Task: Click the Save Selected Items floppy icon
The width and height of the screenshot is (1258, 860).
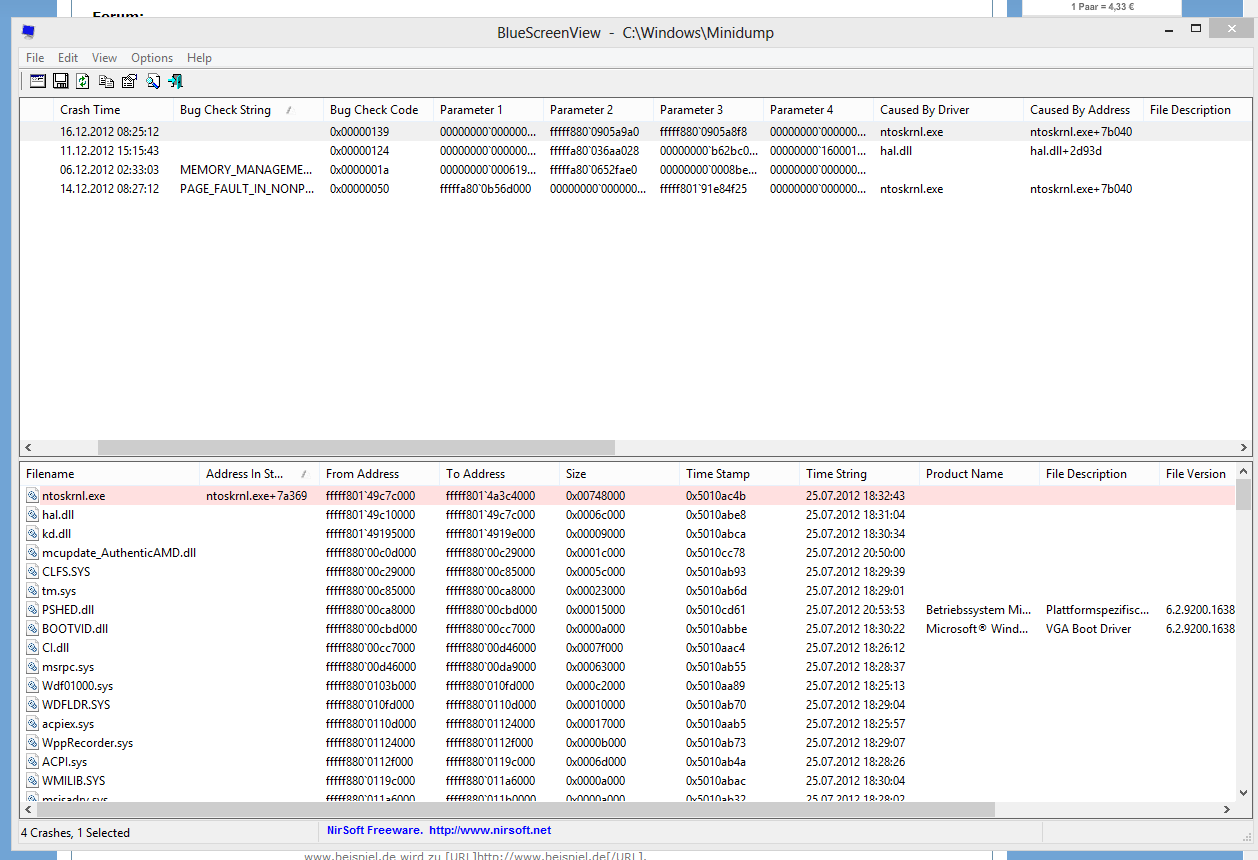Action: (x=60, y=82)
